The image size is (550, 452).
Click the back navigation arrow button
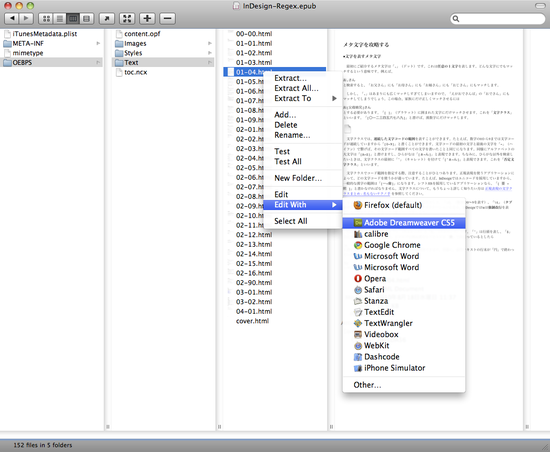click(12, 18)
